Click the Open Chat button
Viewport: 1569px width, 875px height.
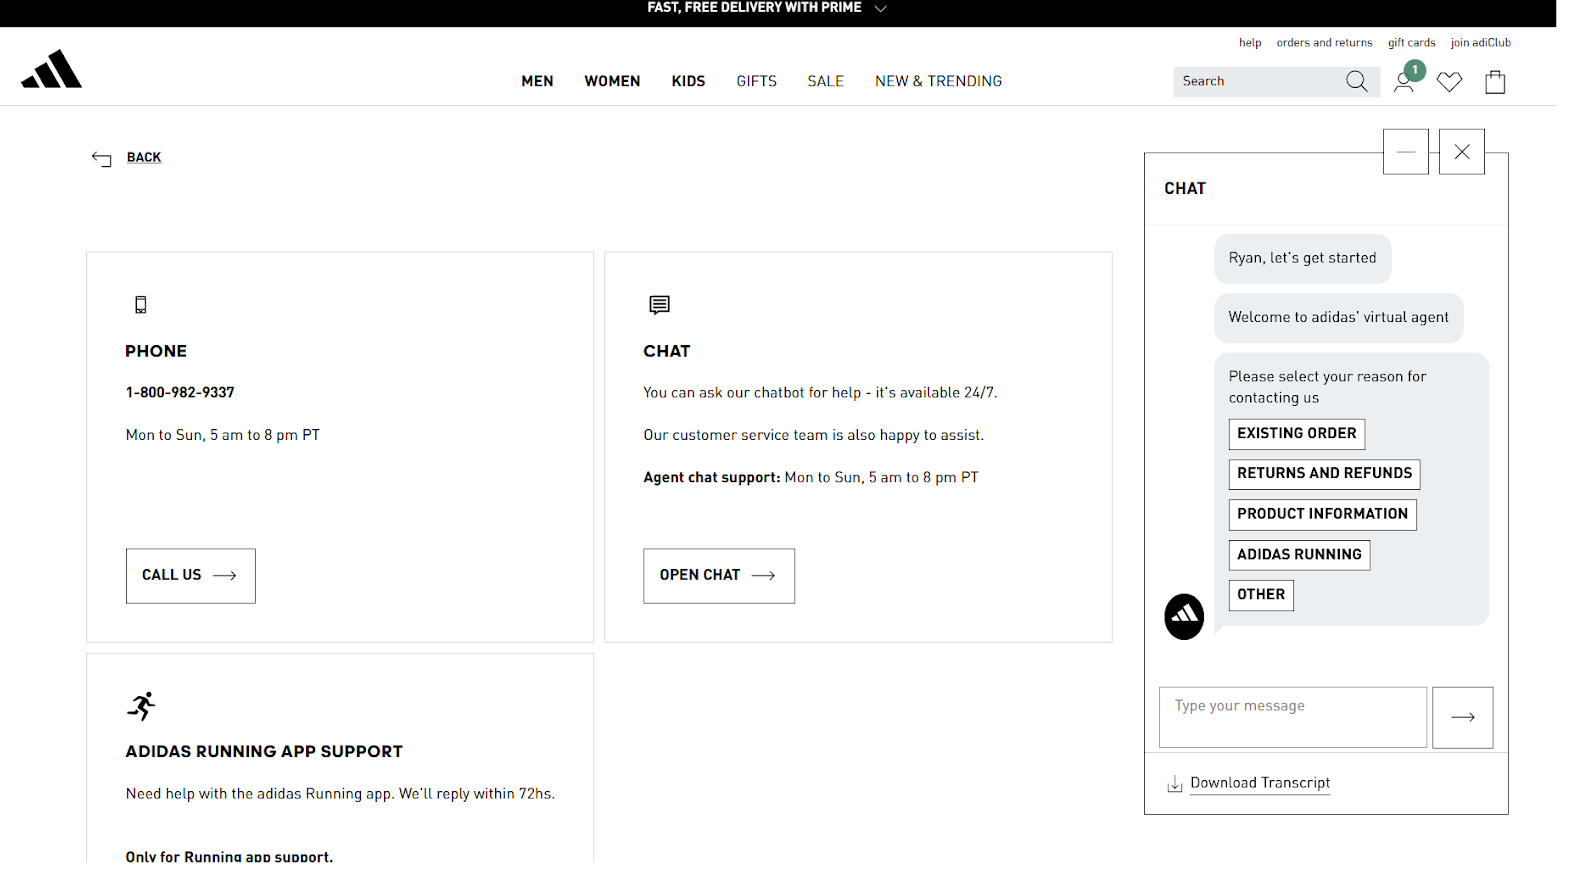click(x=719, y=576)
